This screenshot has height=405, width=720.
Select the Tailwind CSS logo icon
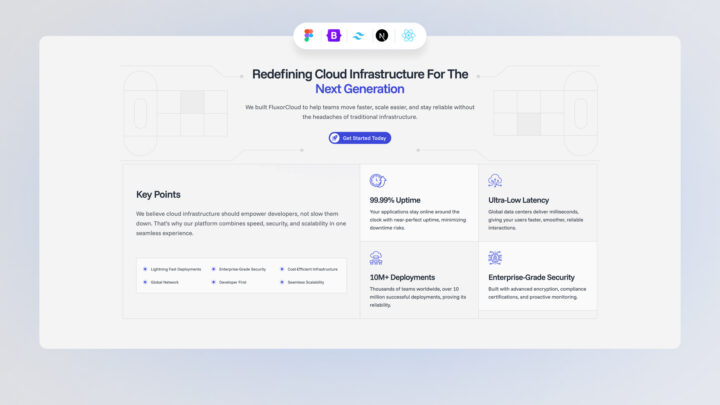(358, 36)
